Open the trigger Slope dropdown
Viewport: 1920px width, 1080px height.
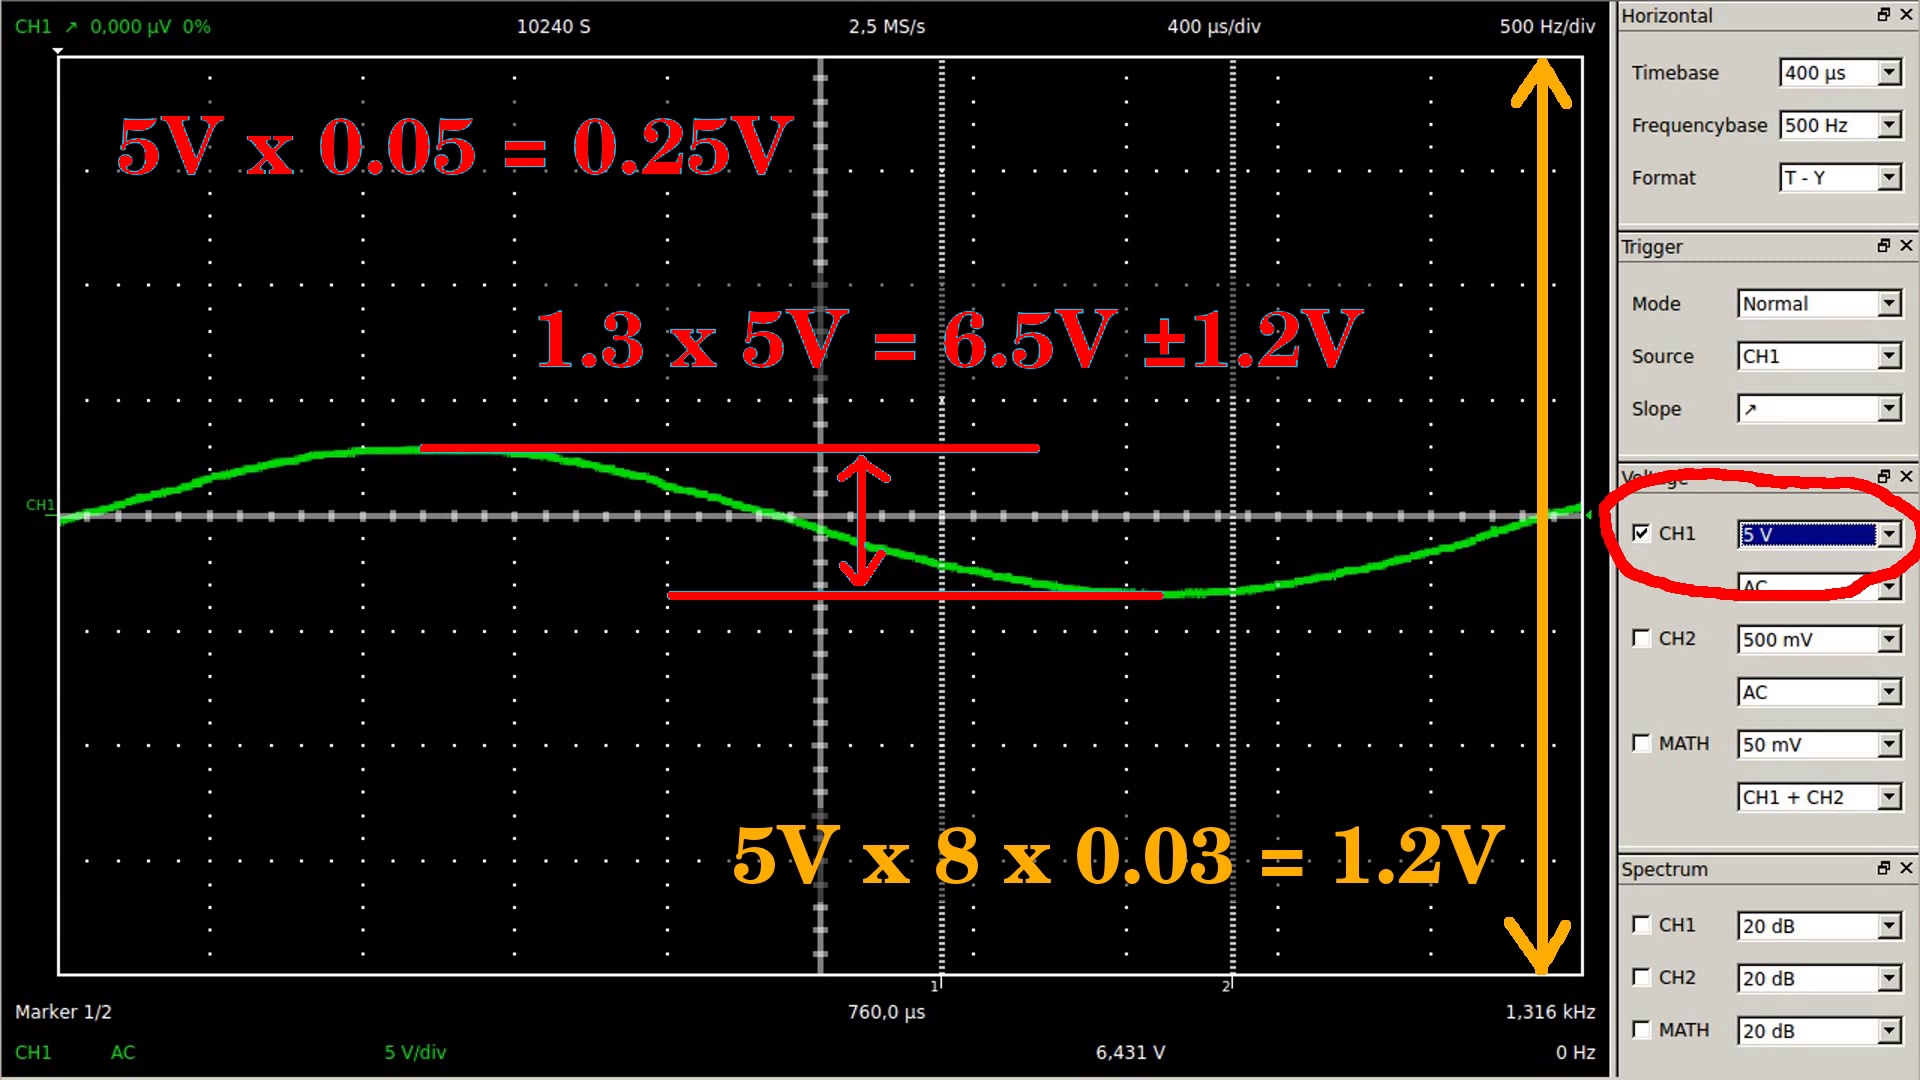click(x=1888, y=409)
